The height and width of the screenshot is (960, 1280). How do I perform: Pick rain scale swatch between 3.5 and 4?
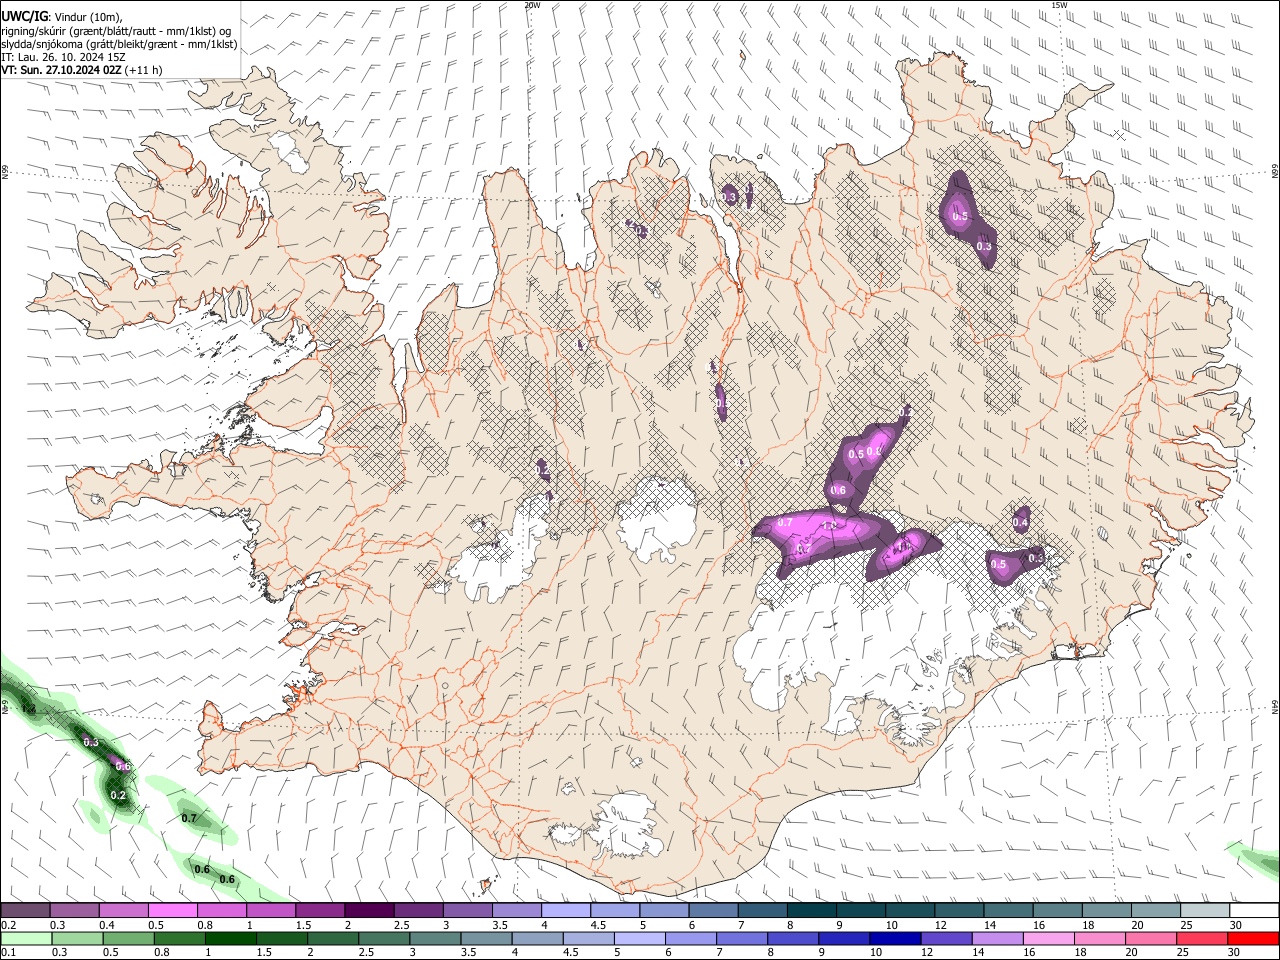coord(486,938)
